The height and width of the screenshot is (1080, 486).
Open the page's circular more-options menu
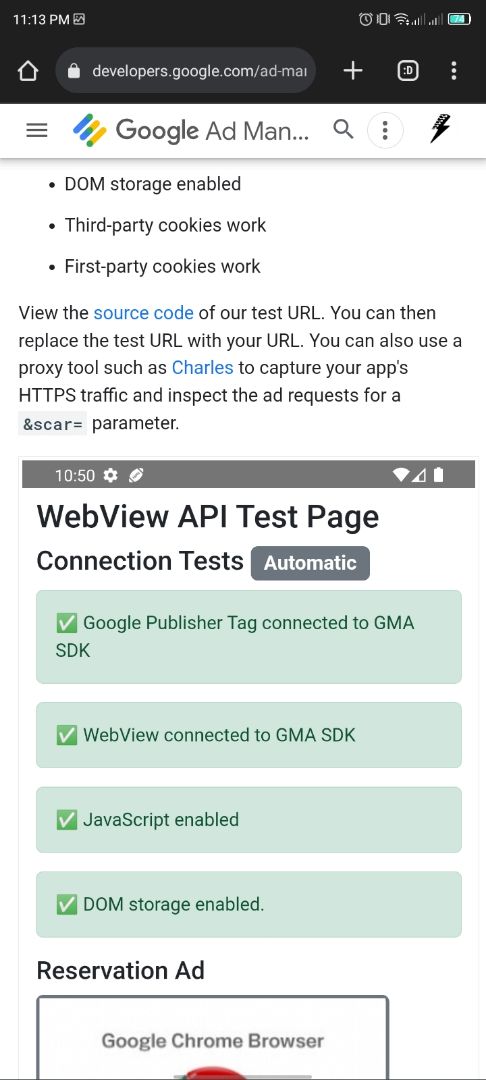385,130
